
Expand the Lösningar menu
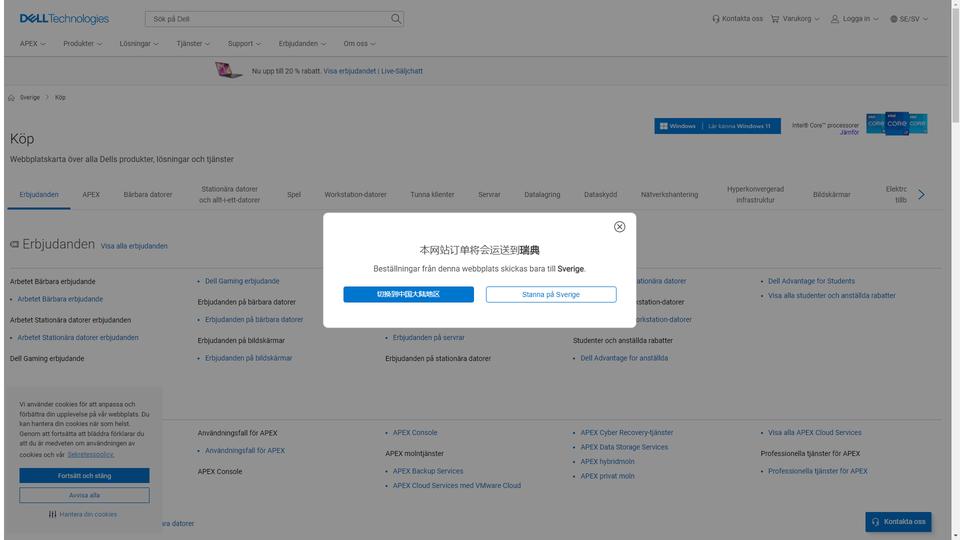point(139,43)
